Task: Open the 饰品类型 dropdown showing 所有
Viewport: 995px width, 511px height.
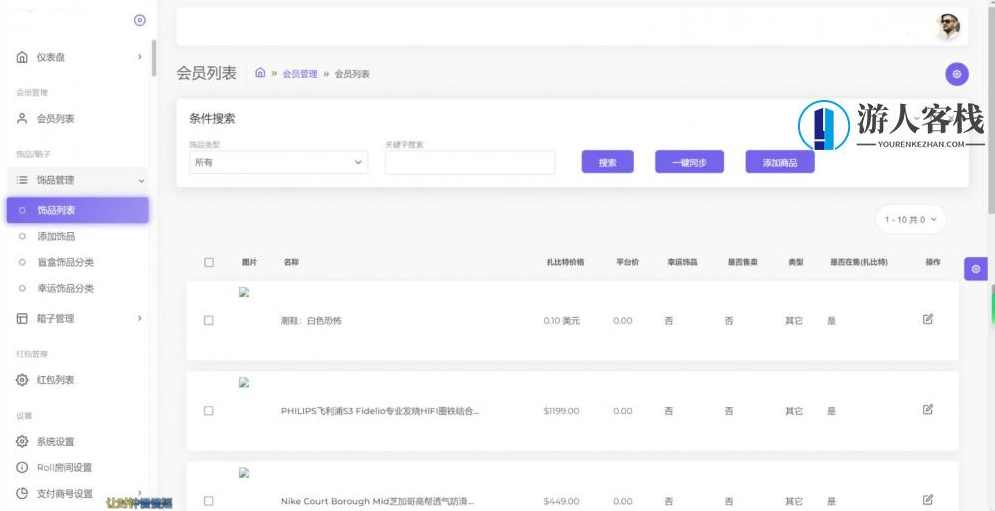Action: click(279, 163)
